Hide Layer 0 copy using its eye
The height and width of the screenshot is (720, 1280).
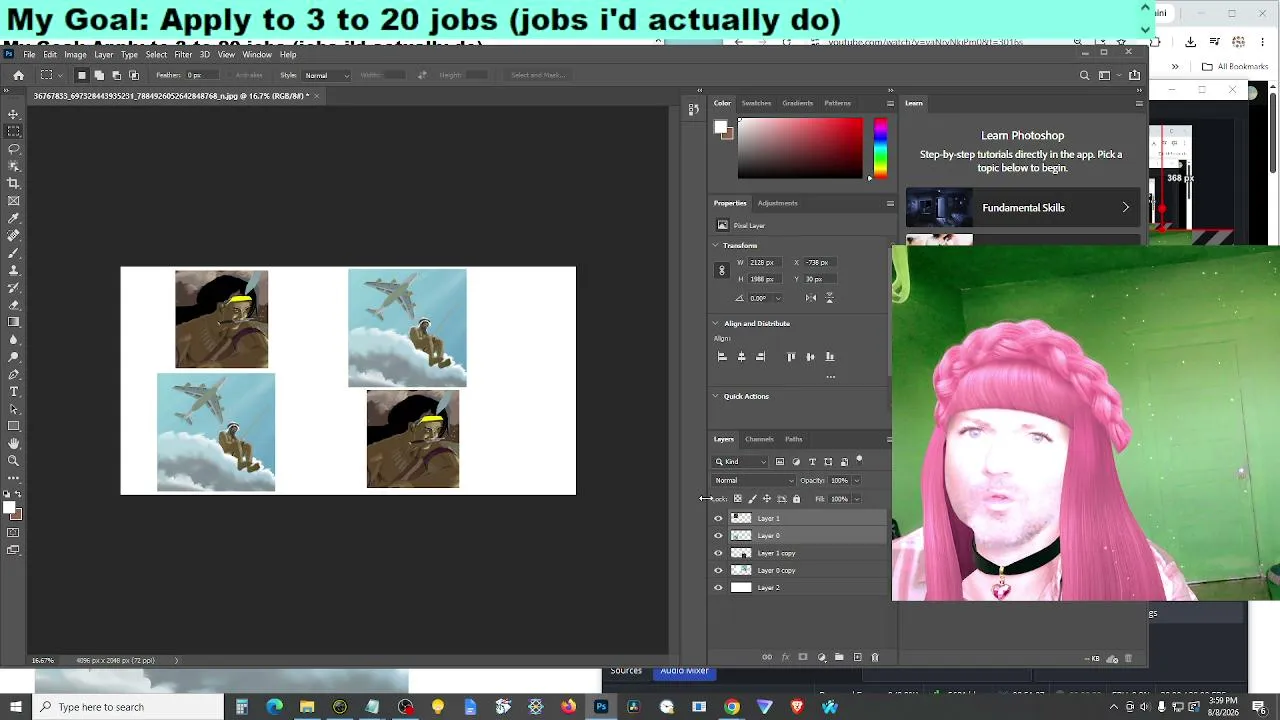click(718, 570)
